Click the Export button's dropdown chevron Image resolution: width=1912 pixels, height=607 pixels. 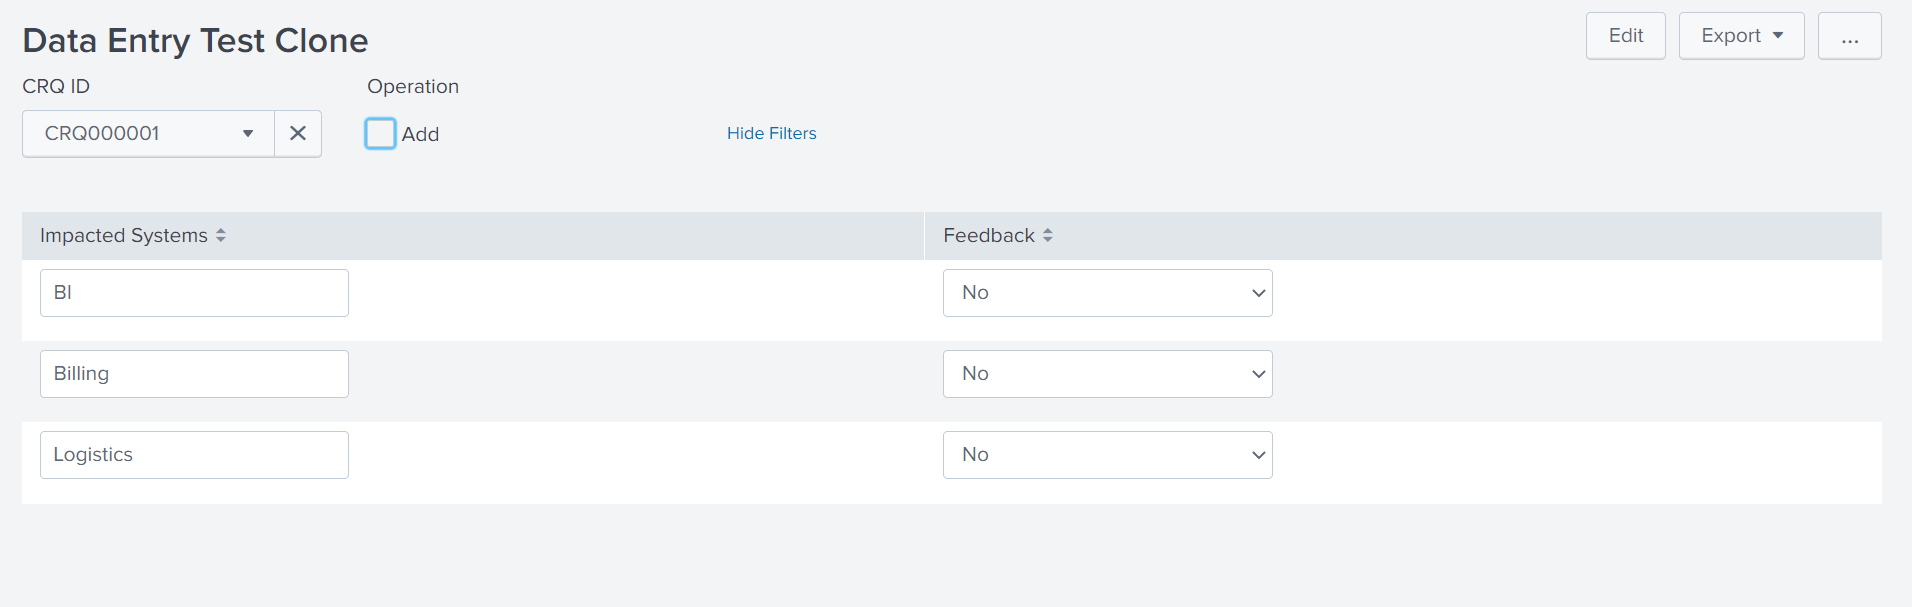[1779, 34]
